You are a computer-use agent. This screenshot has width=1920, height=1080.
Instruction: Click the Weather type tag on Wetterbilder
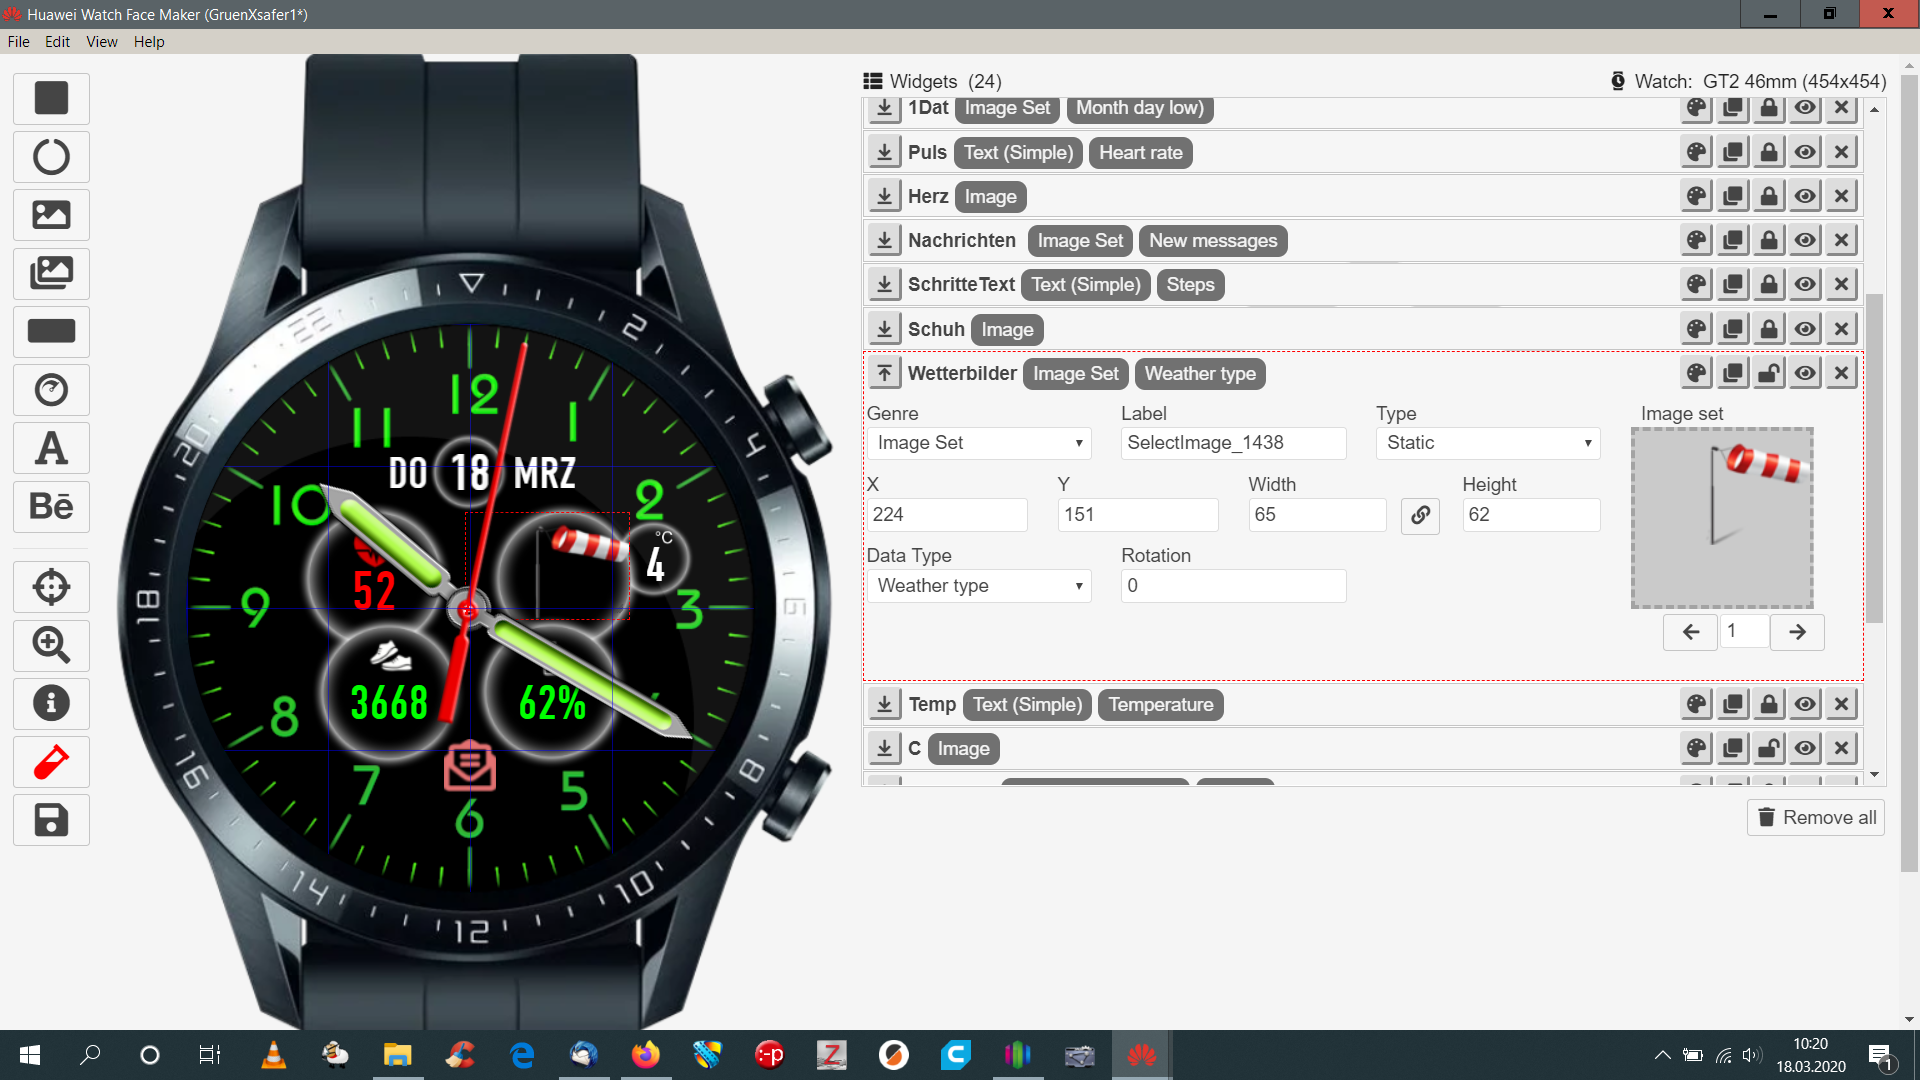tap(1200, 373)
